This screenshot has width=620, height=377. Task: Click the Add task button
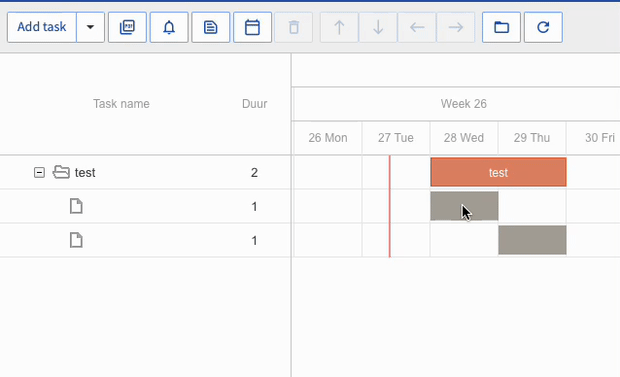coord(42,27)
